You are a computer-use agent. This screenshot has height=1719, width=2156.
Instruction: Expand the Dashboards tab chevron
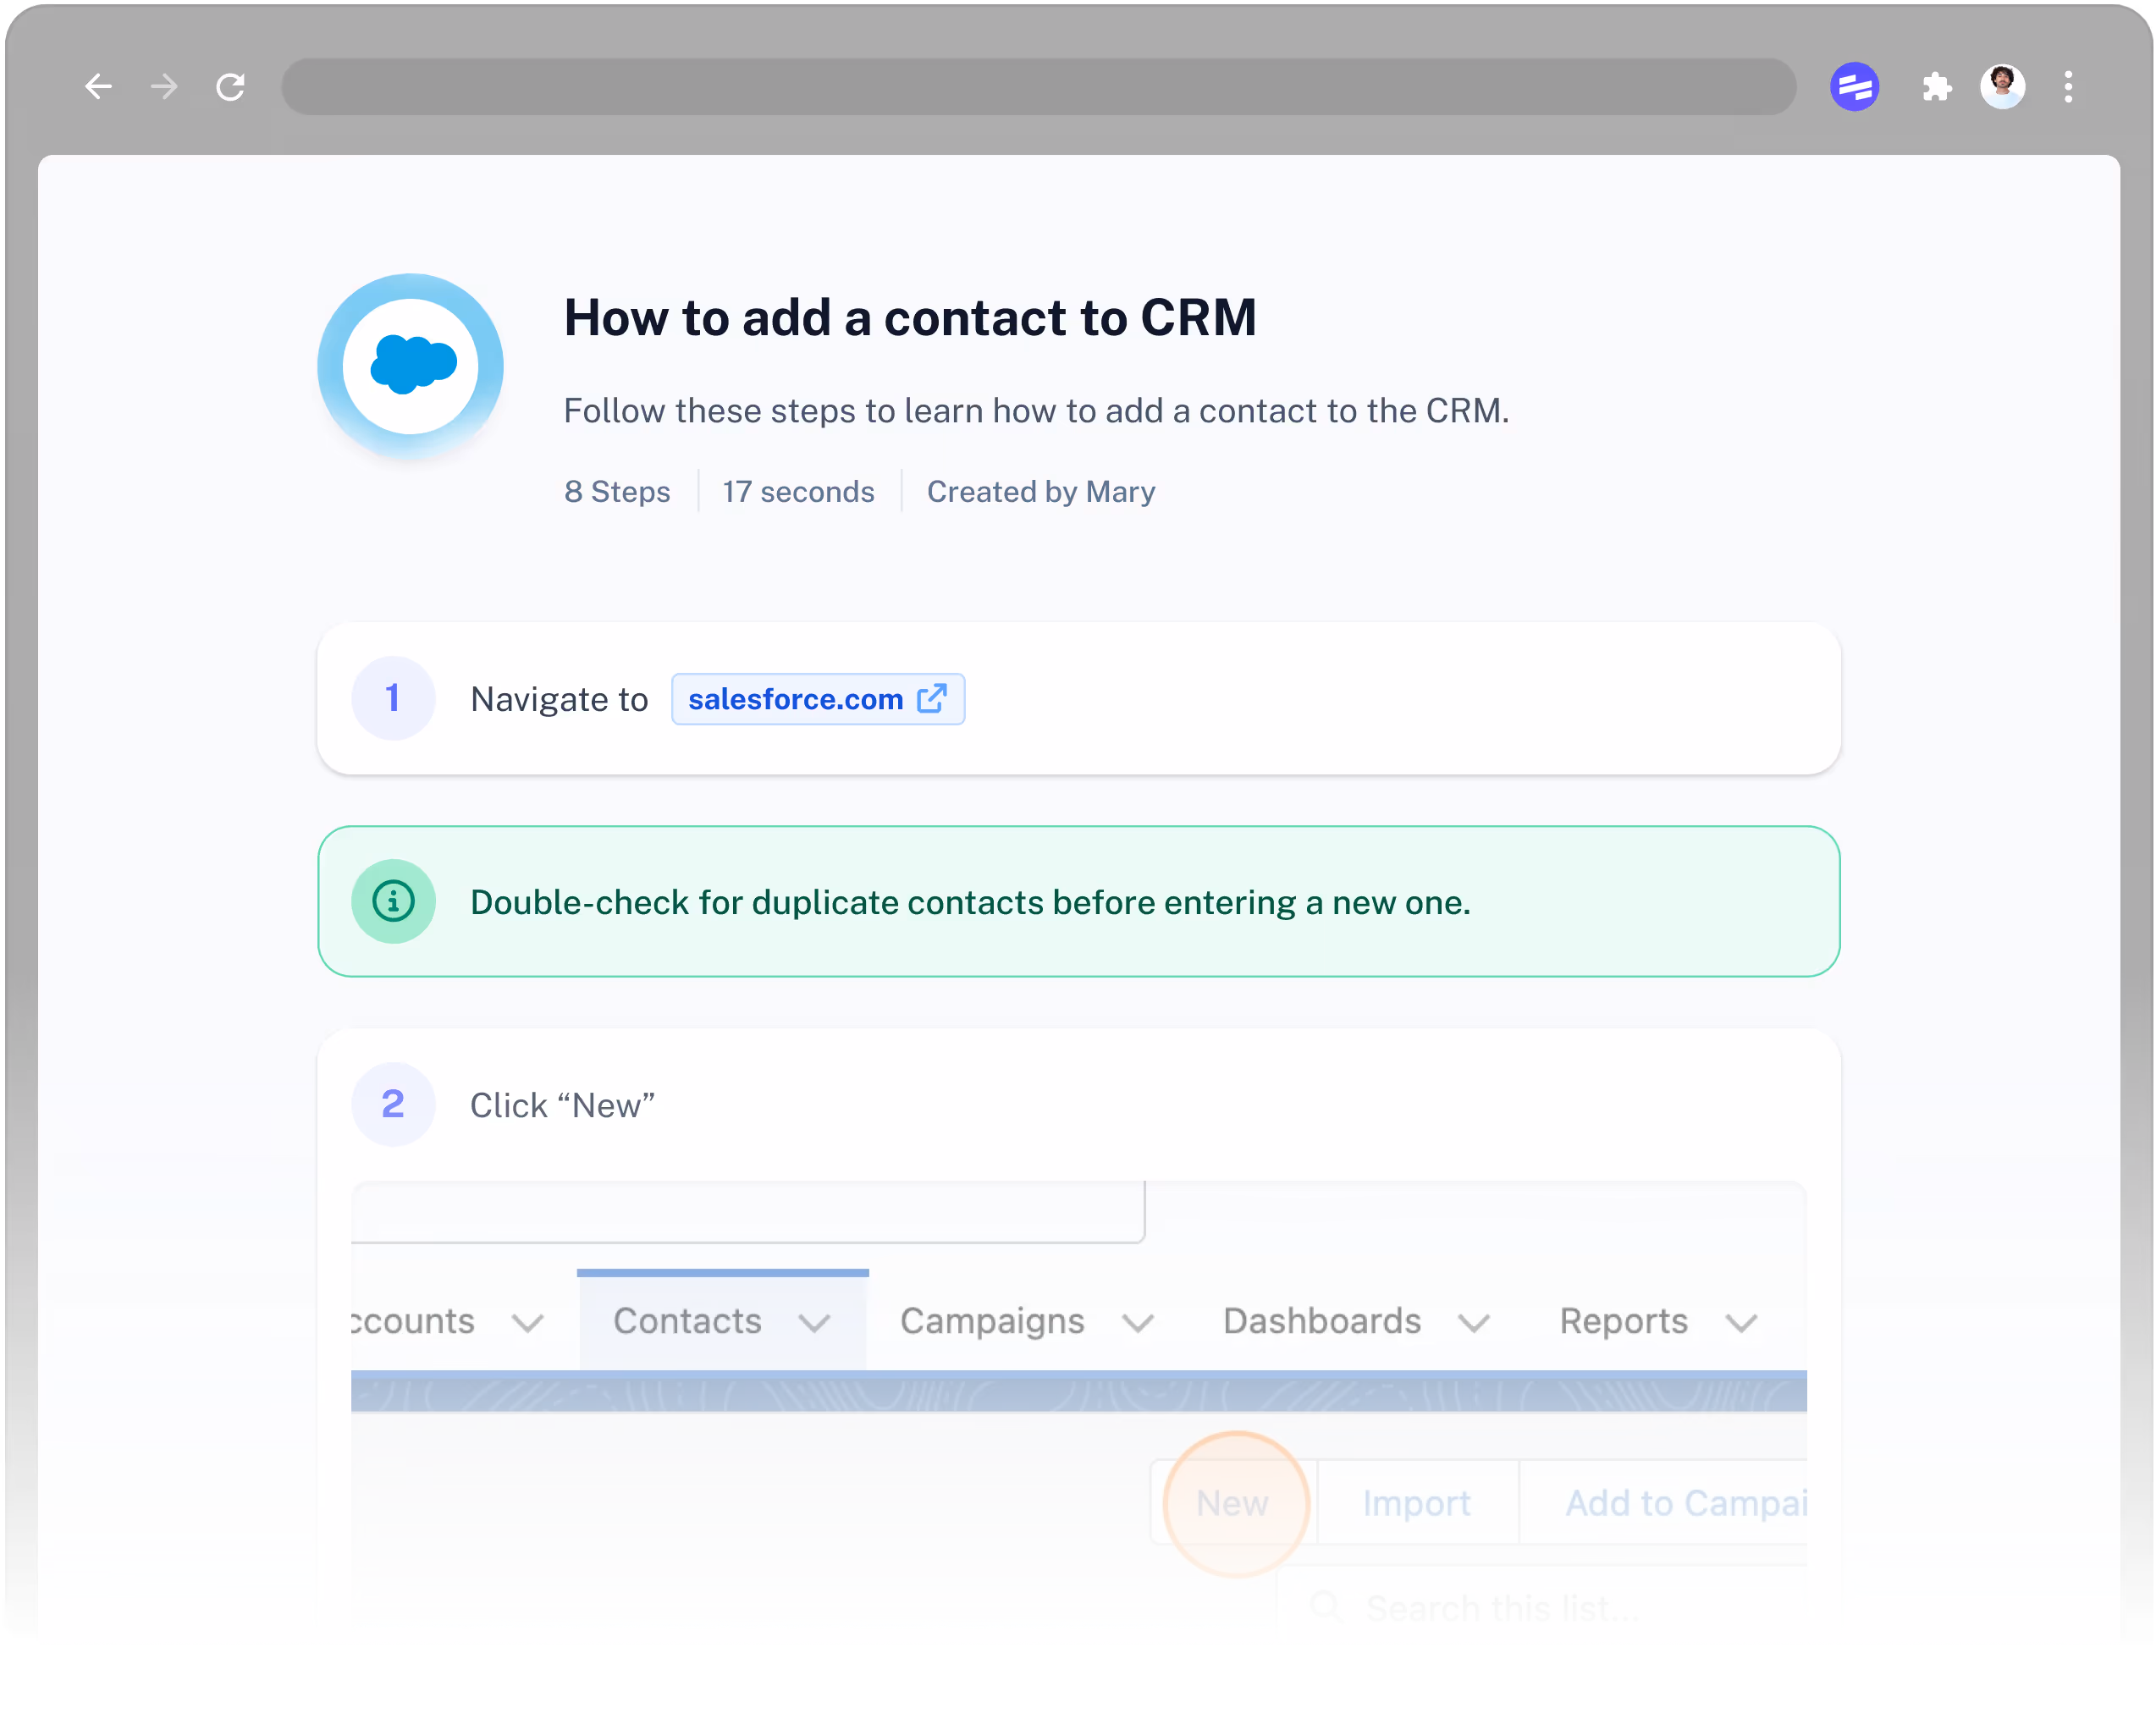(x=1474, y=1323)
